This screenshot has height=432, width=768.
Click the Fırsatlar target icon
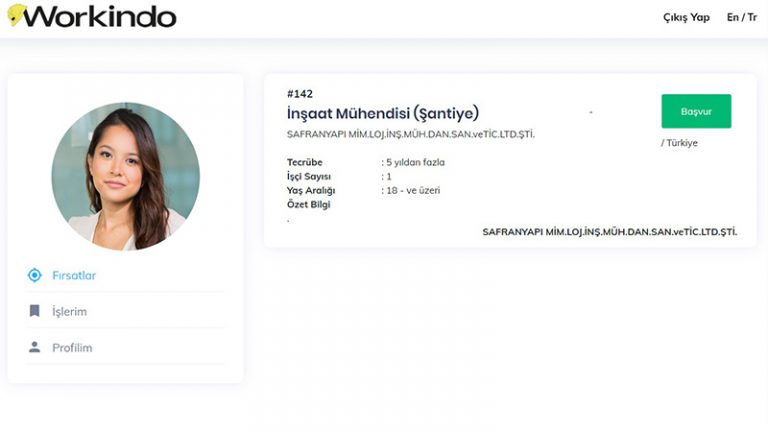[x=34, y=275]
